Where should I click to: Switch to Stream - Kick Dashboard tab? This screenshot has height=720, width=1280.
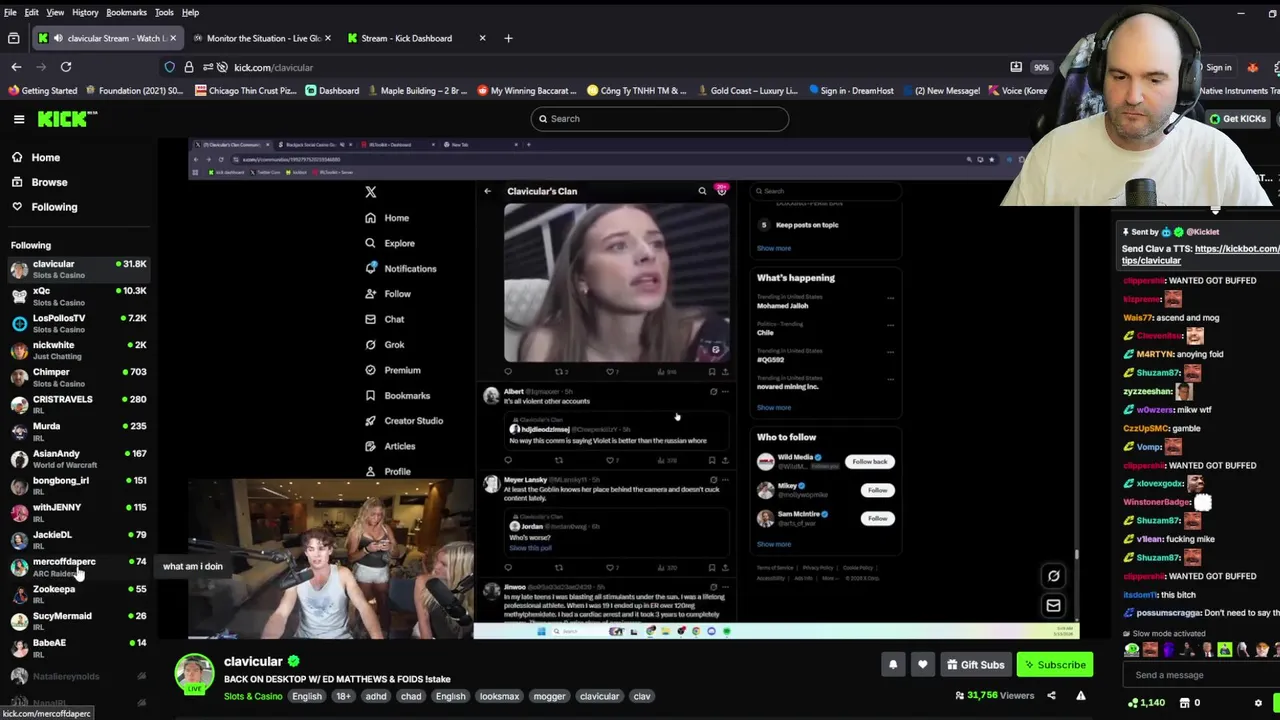coord(417,38)
